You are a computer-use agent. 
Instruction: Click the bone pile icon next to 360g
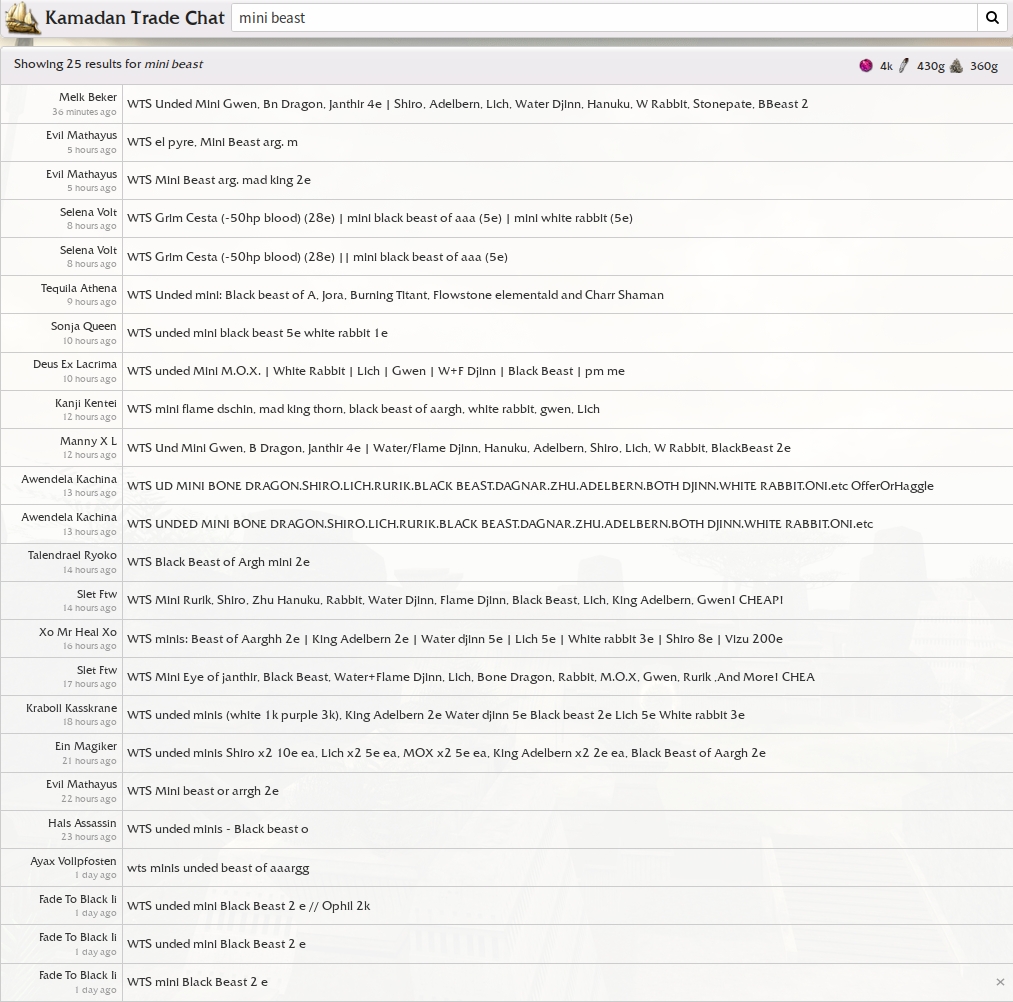pyautogui.click(x=956, y=65)
